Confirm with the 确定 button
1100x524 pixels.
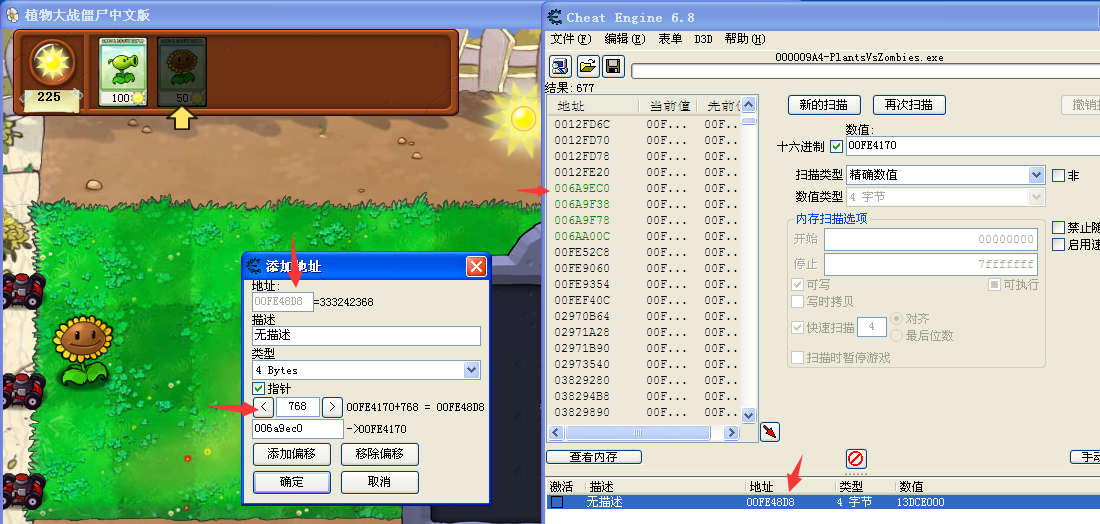coord(291,482)
